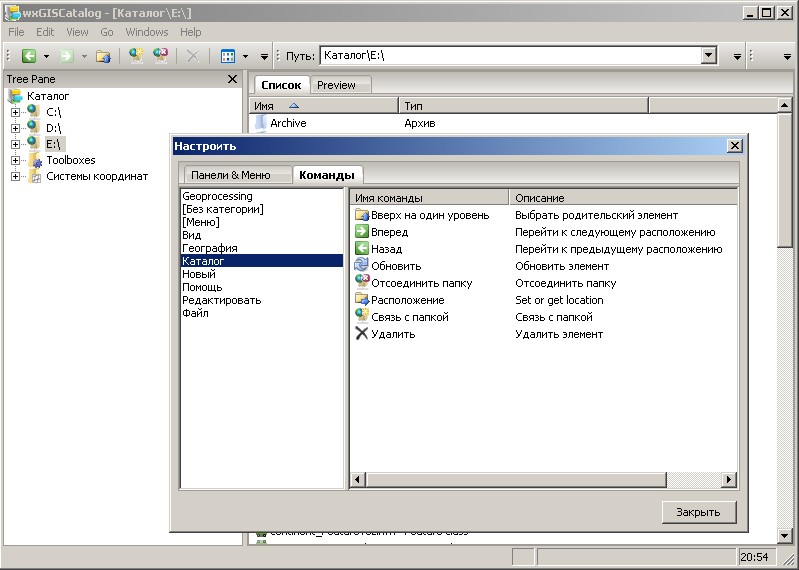Expand the Toolboxes tree node

15,160
